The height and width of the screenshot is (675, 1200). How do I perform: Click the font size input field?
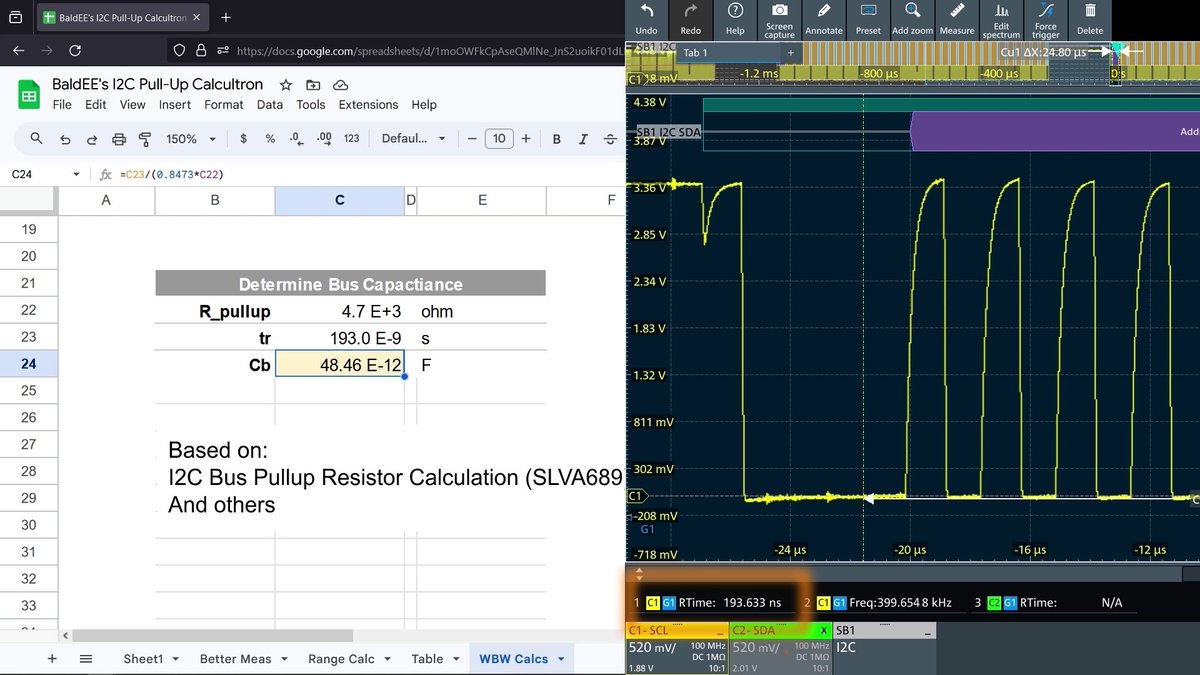[x=499, y=139]
